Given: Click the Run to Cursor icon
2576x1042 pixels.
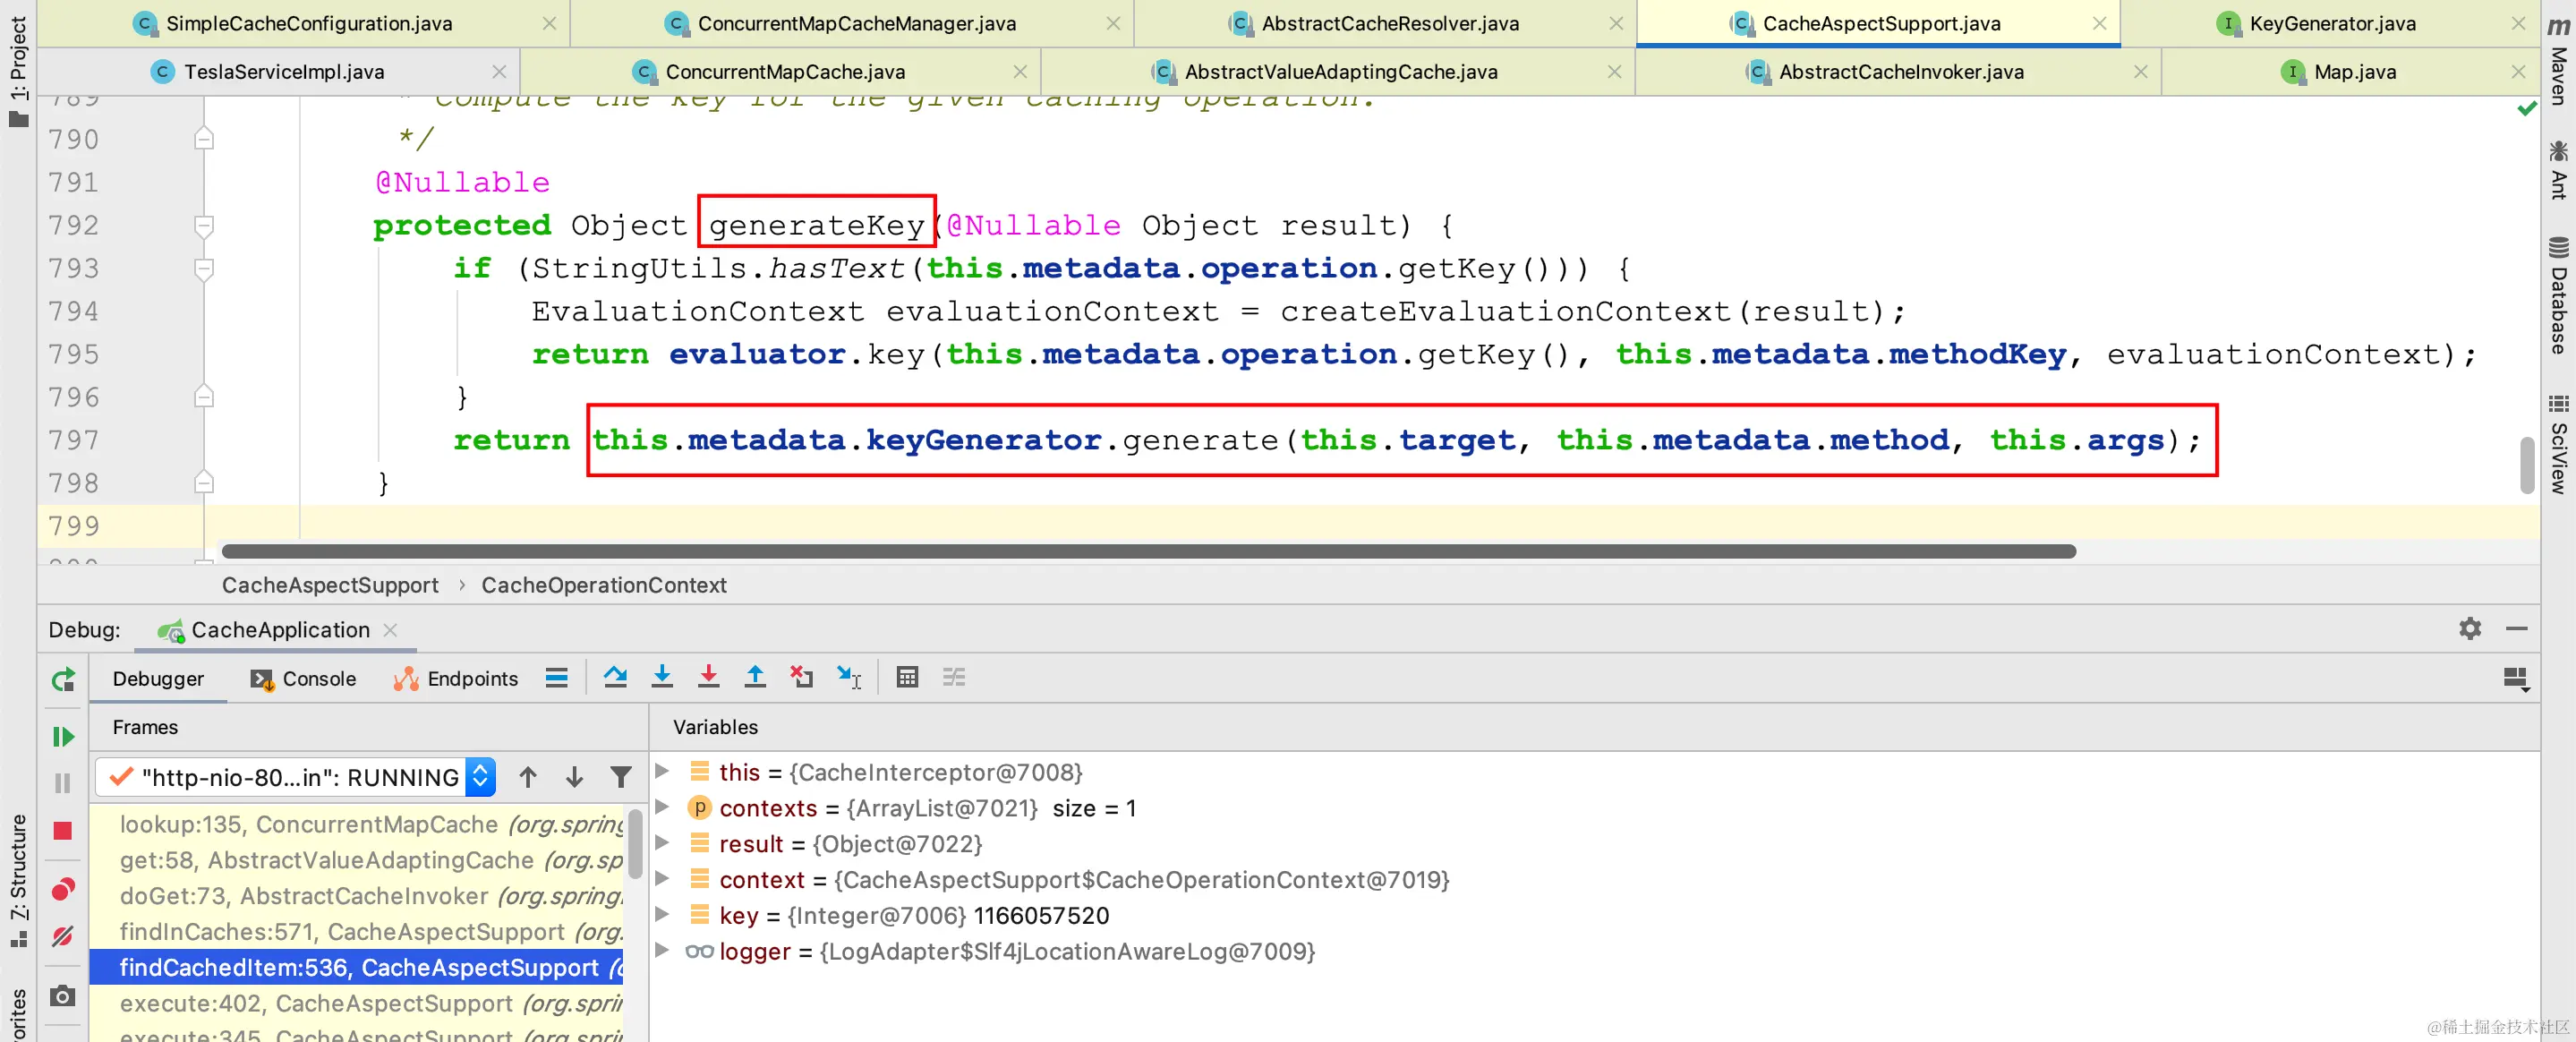Looking at the screenshot, I should click(849, 677).
